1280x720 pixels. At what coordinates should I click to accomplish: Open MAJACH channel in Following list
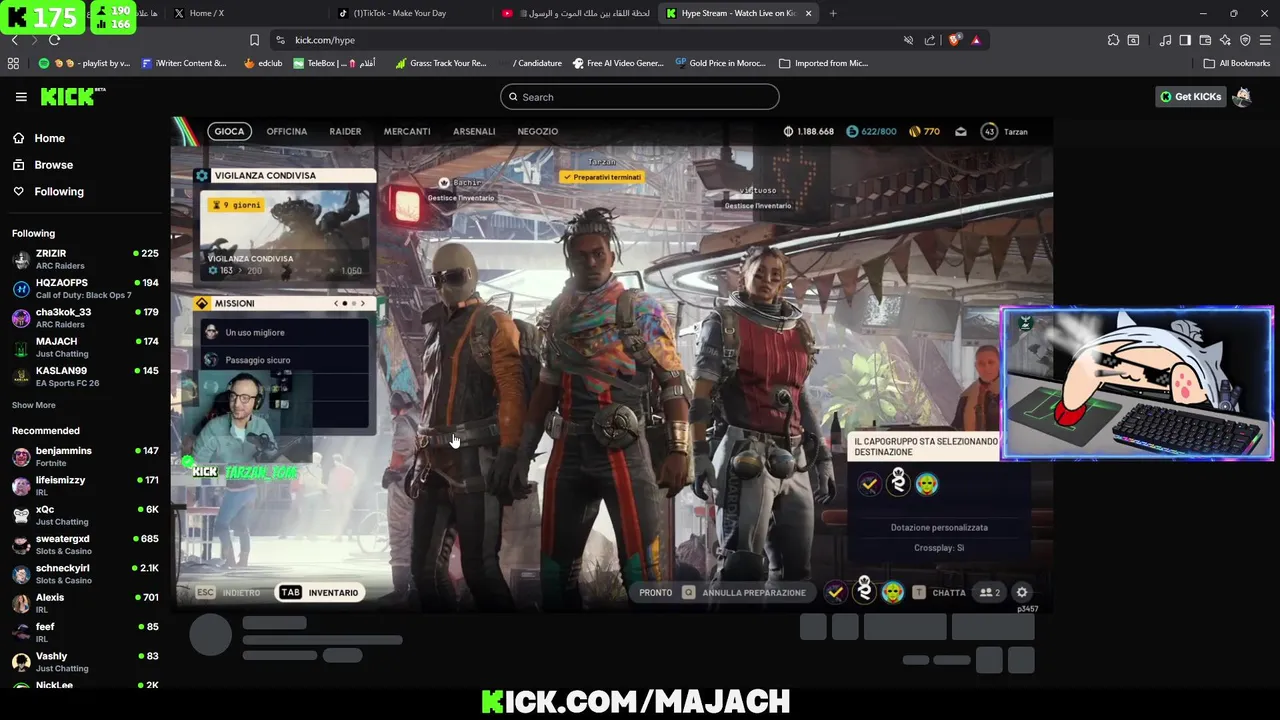click(85, 347)
